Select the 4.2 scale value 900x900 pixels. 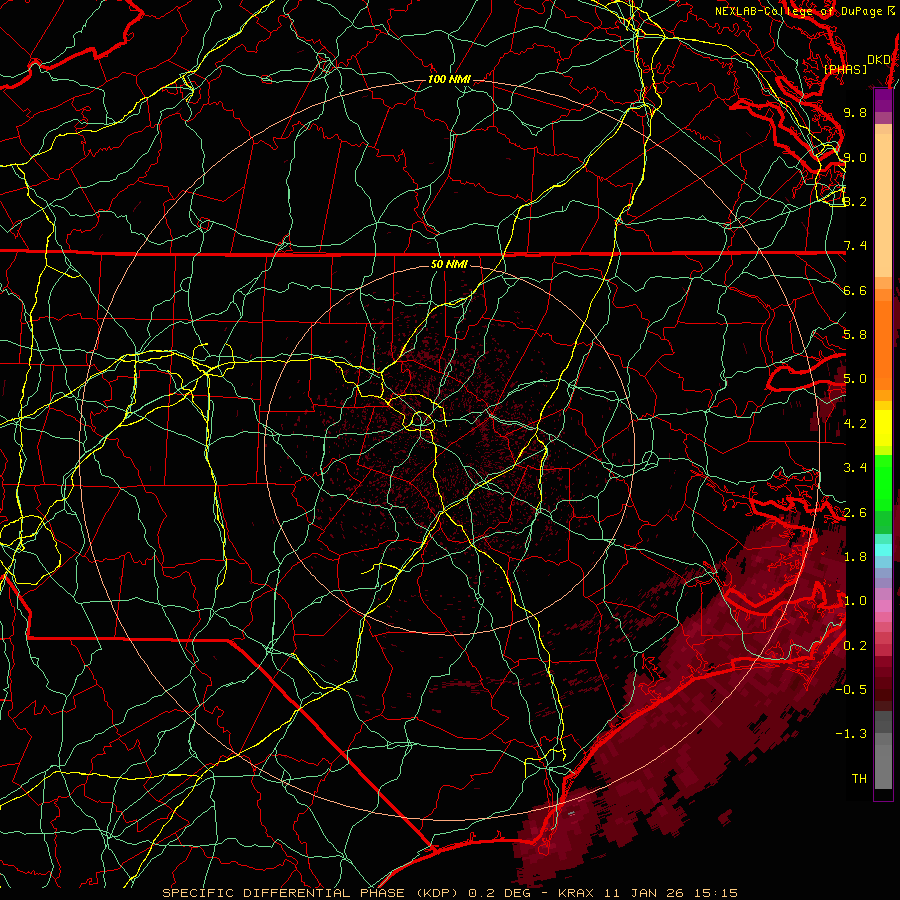855,424
